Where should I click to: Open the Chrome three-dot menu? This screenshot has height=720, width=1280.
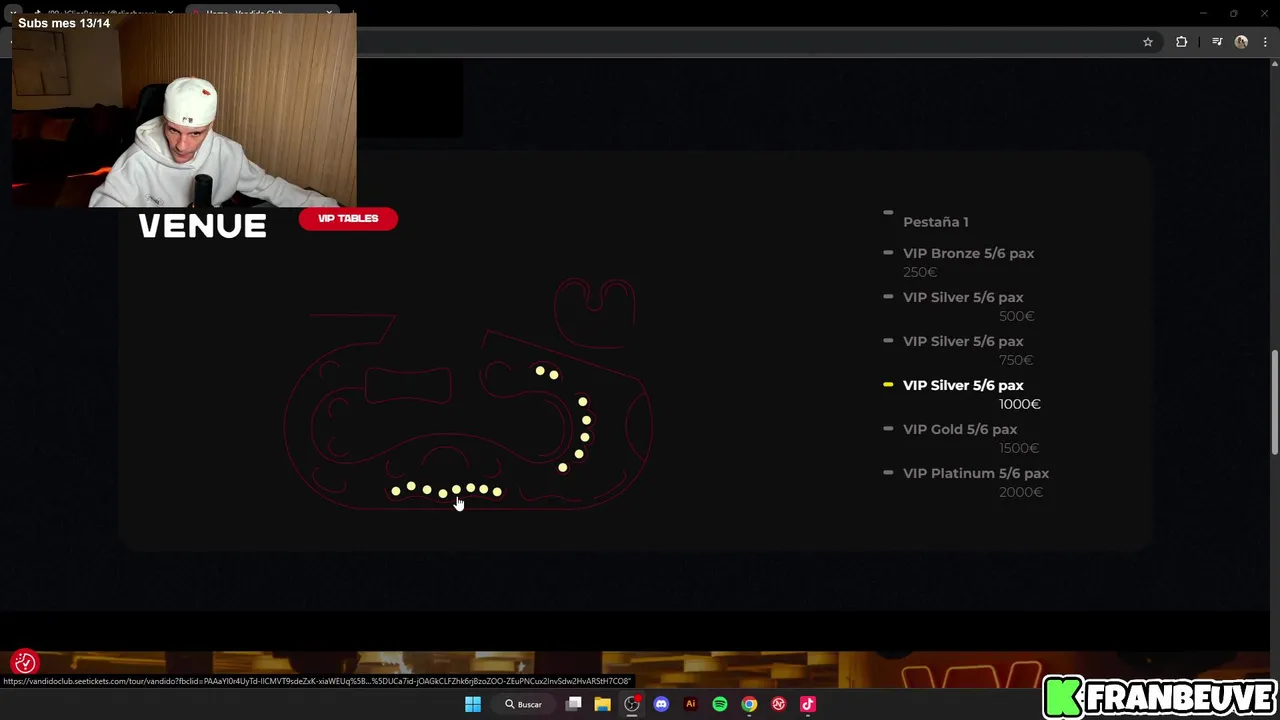(x=1265, y=42)
